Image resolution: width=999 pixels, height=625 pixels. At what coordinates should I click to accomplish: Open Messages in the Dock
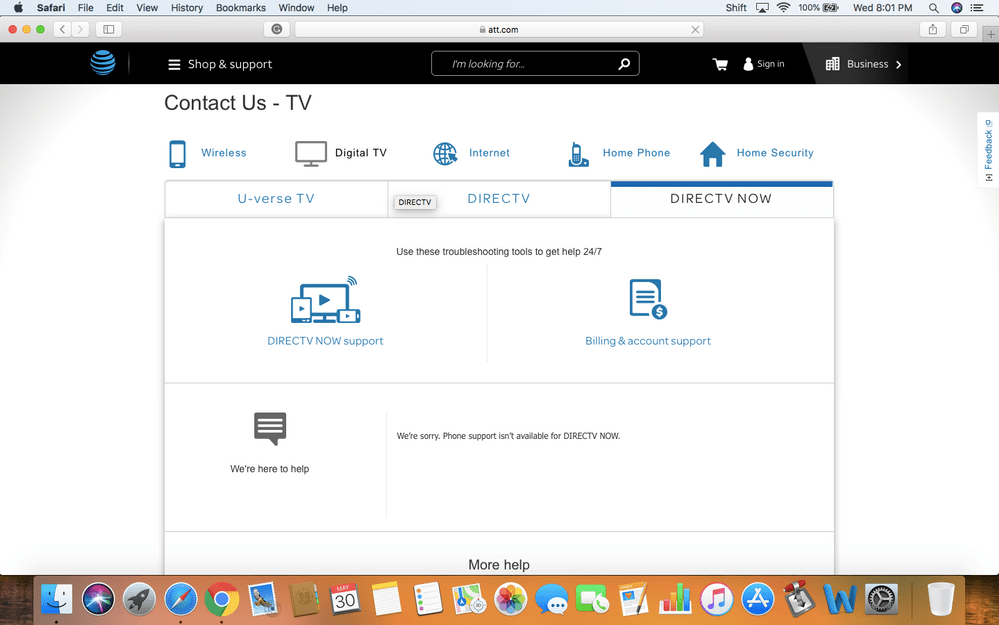(552, 600)
